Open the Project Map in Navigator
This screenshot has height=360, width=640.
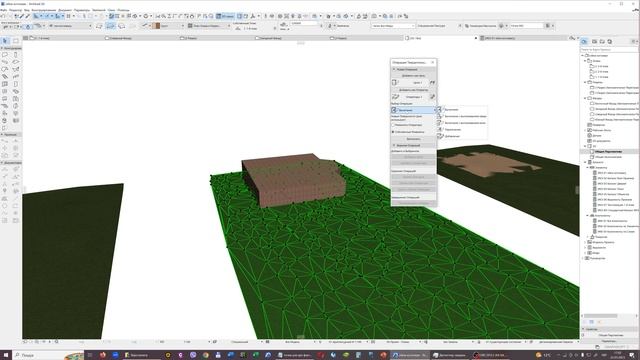584,41
